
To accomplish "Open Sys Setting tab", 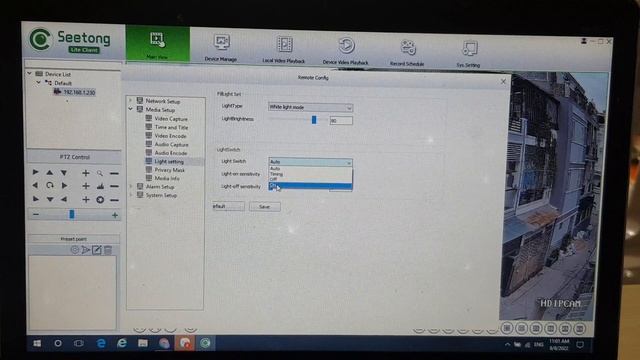I will coord(468,53).
